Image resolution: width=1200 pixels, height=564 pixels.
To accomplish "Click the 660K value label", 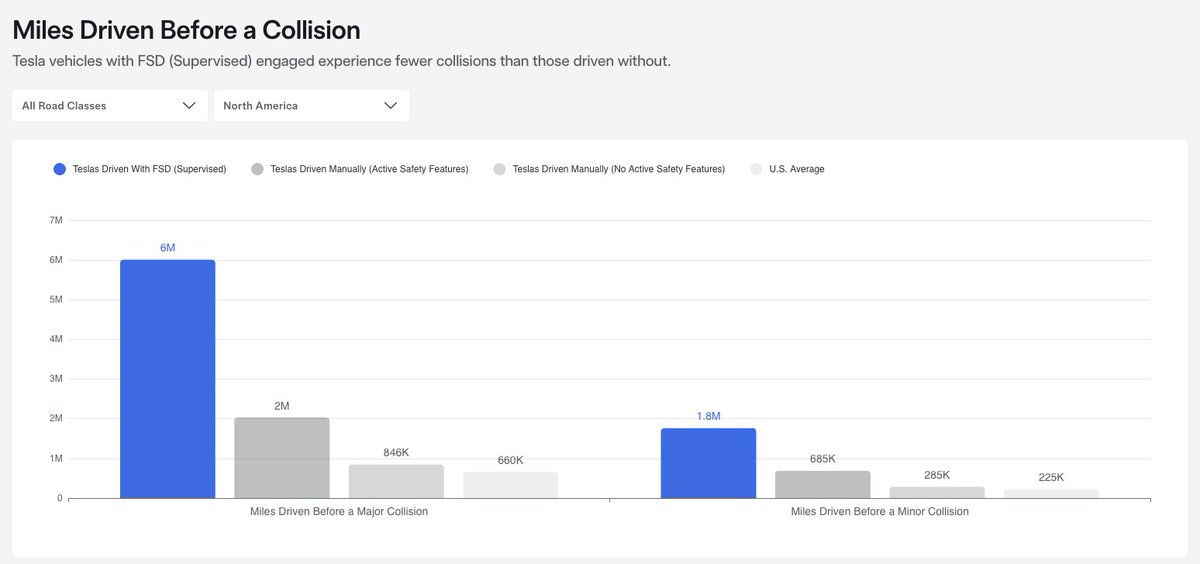I will coord(510,460).
